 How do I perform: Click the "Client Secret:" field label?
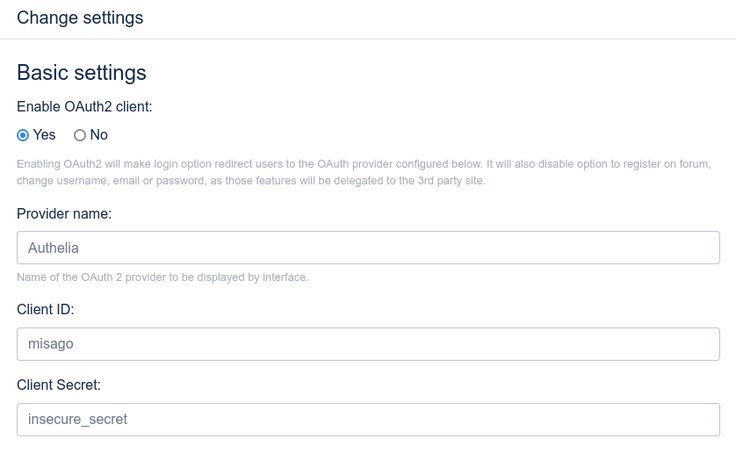click(60, 385)
